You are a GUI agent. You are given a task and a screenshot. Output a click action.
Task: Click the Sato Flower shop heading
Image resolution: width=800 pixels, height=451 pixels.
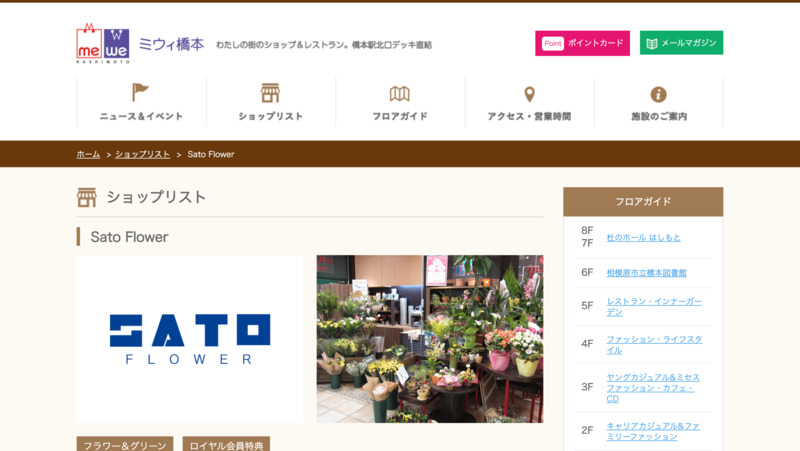click(130, 237)
